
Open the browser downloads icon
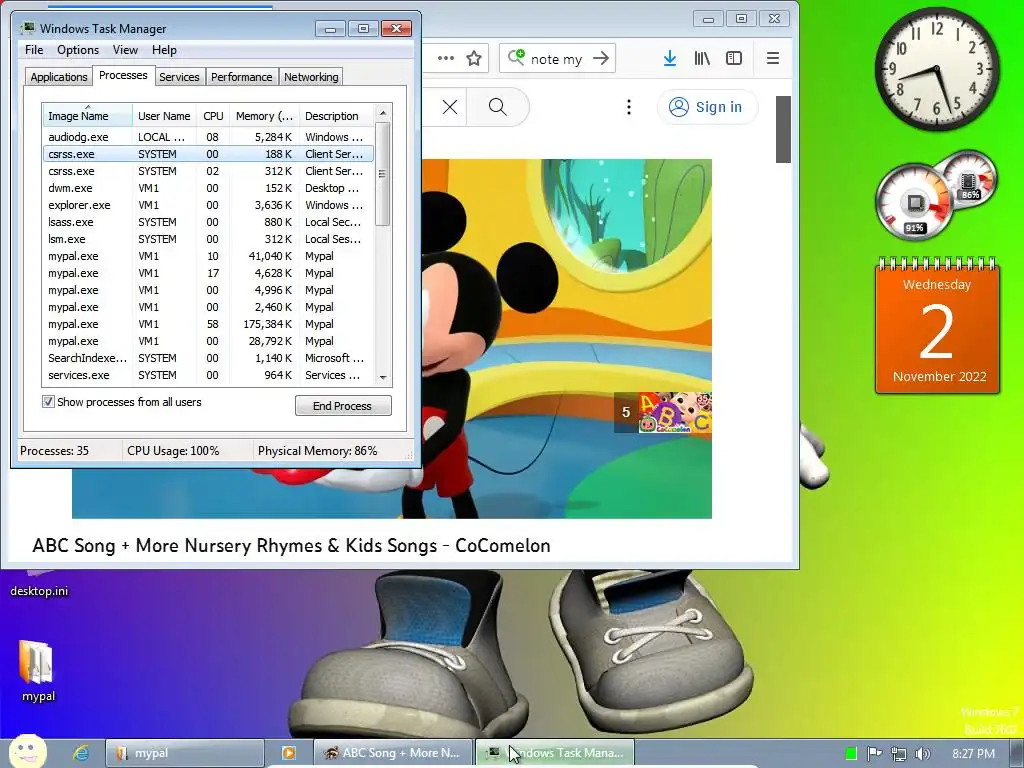[670, 58]
